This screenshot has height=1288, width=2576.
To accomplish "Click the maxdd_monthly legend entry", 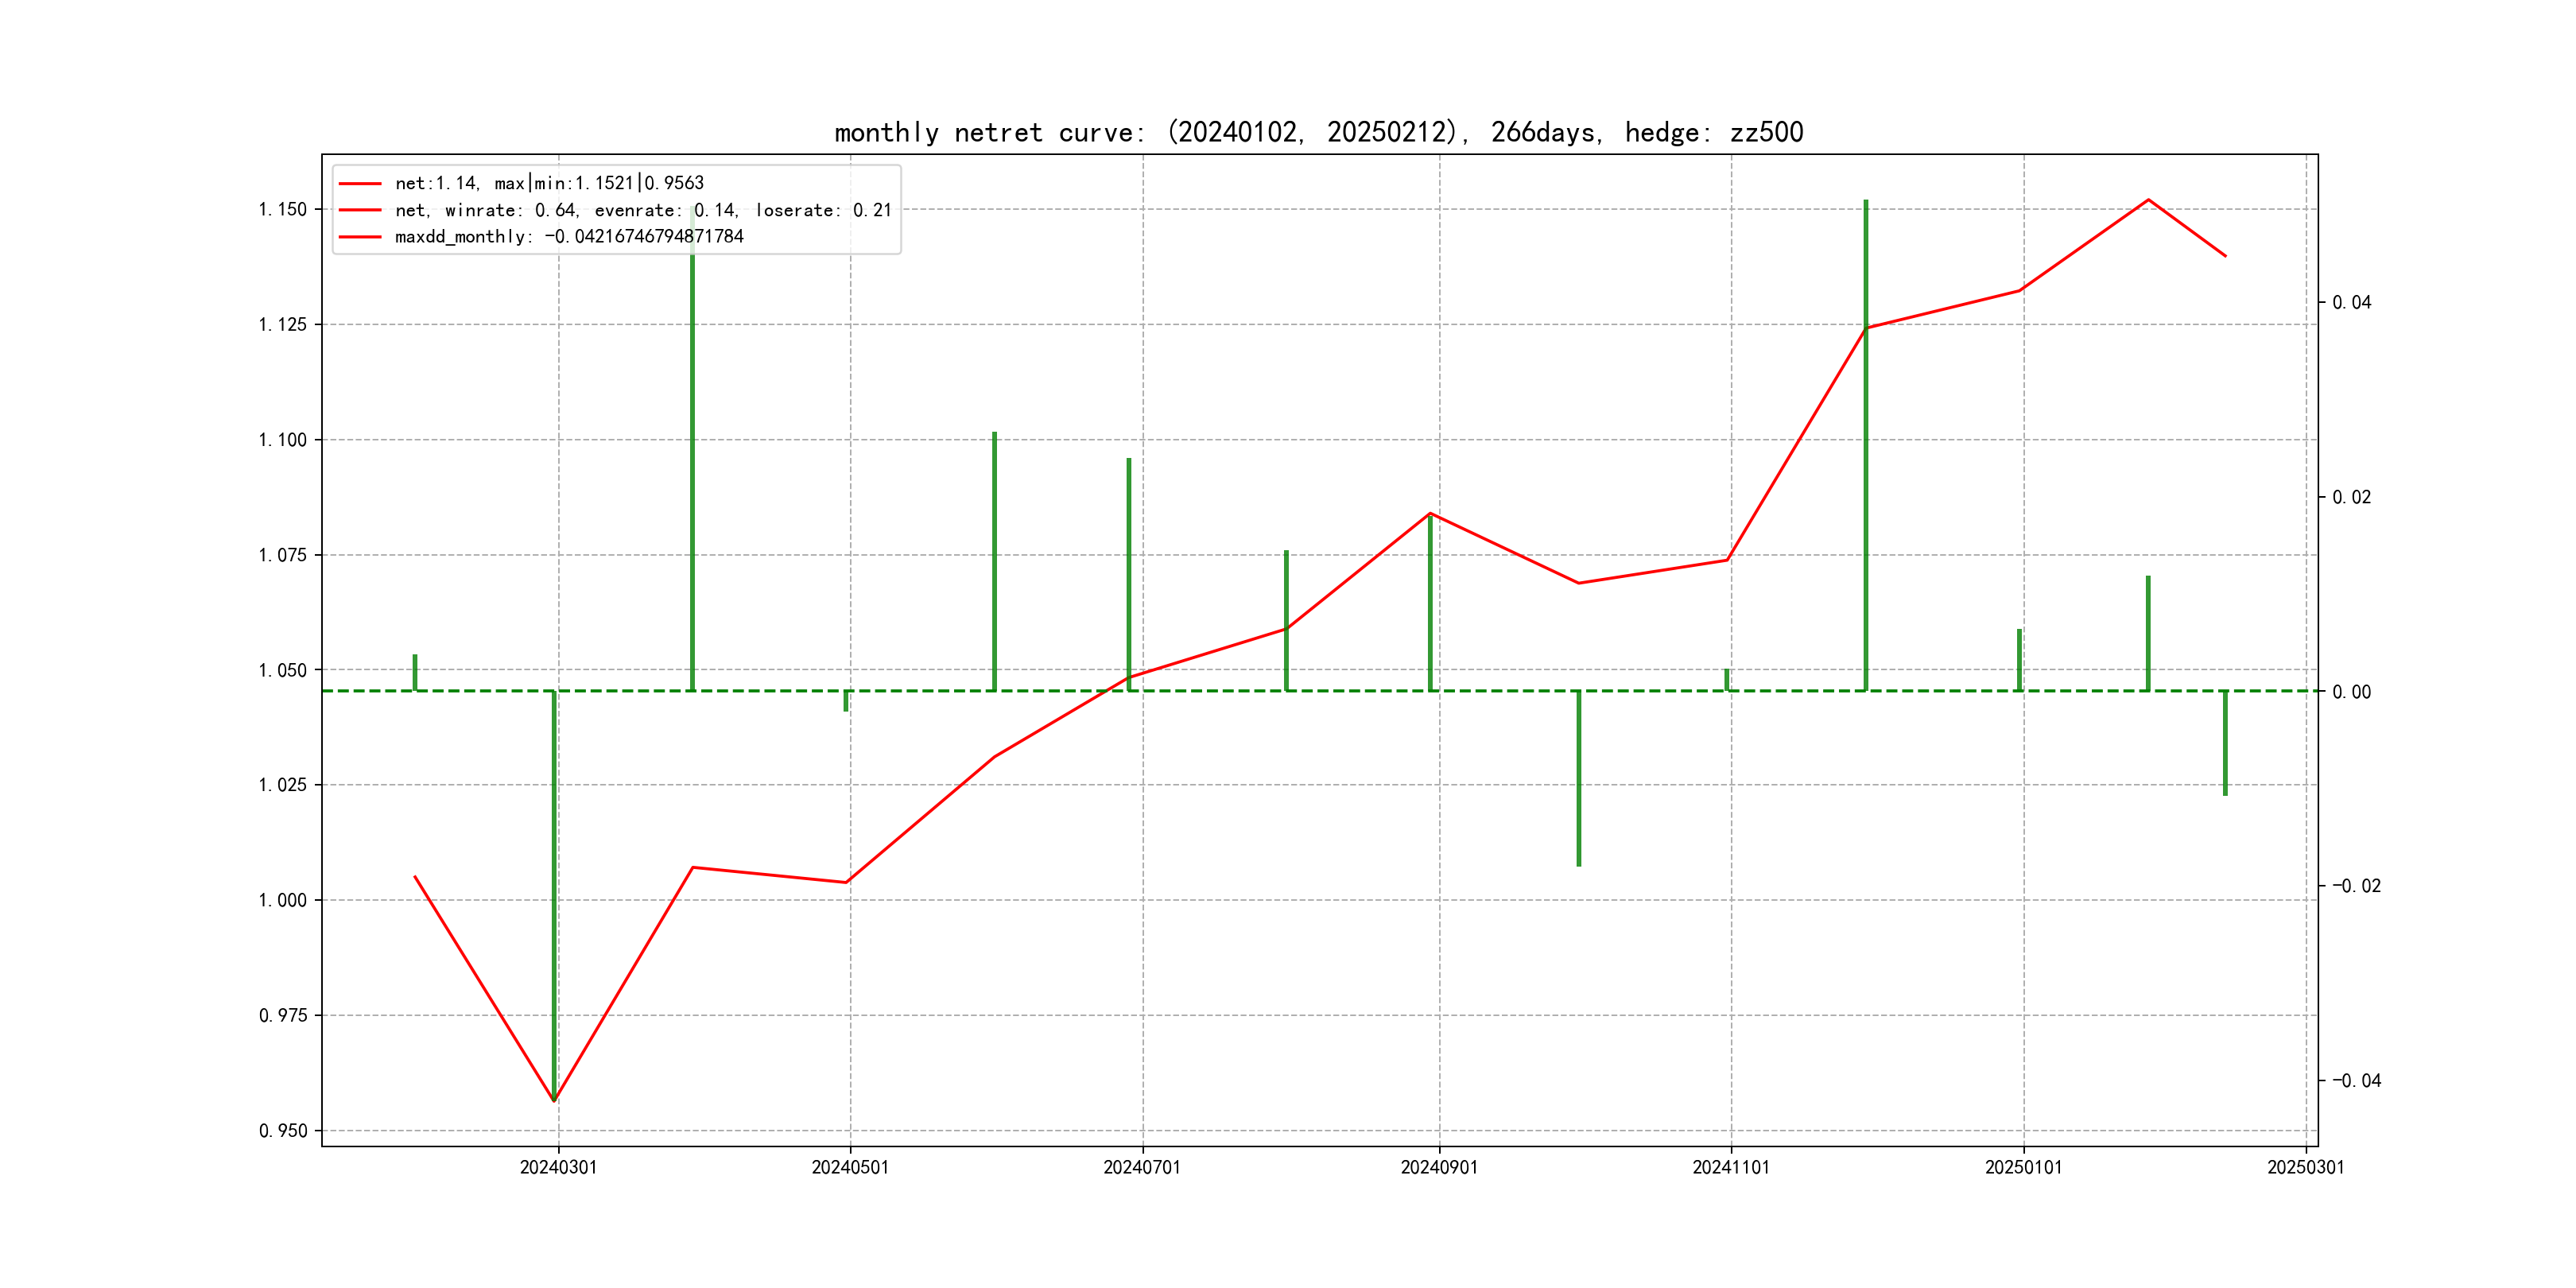I will point(568,237).
